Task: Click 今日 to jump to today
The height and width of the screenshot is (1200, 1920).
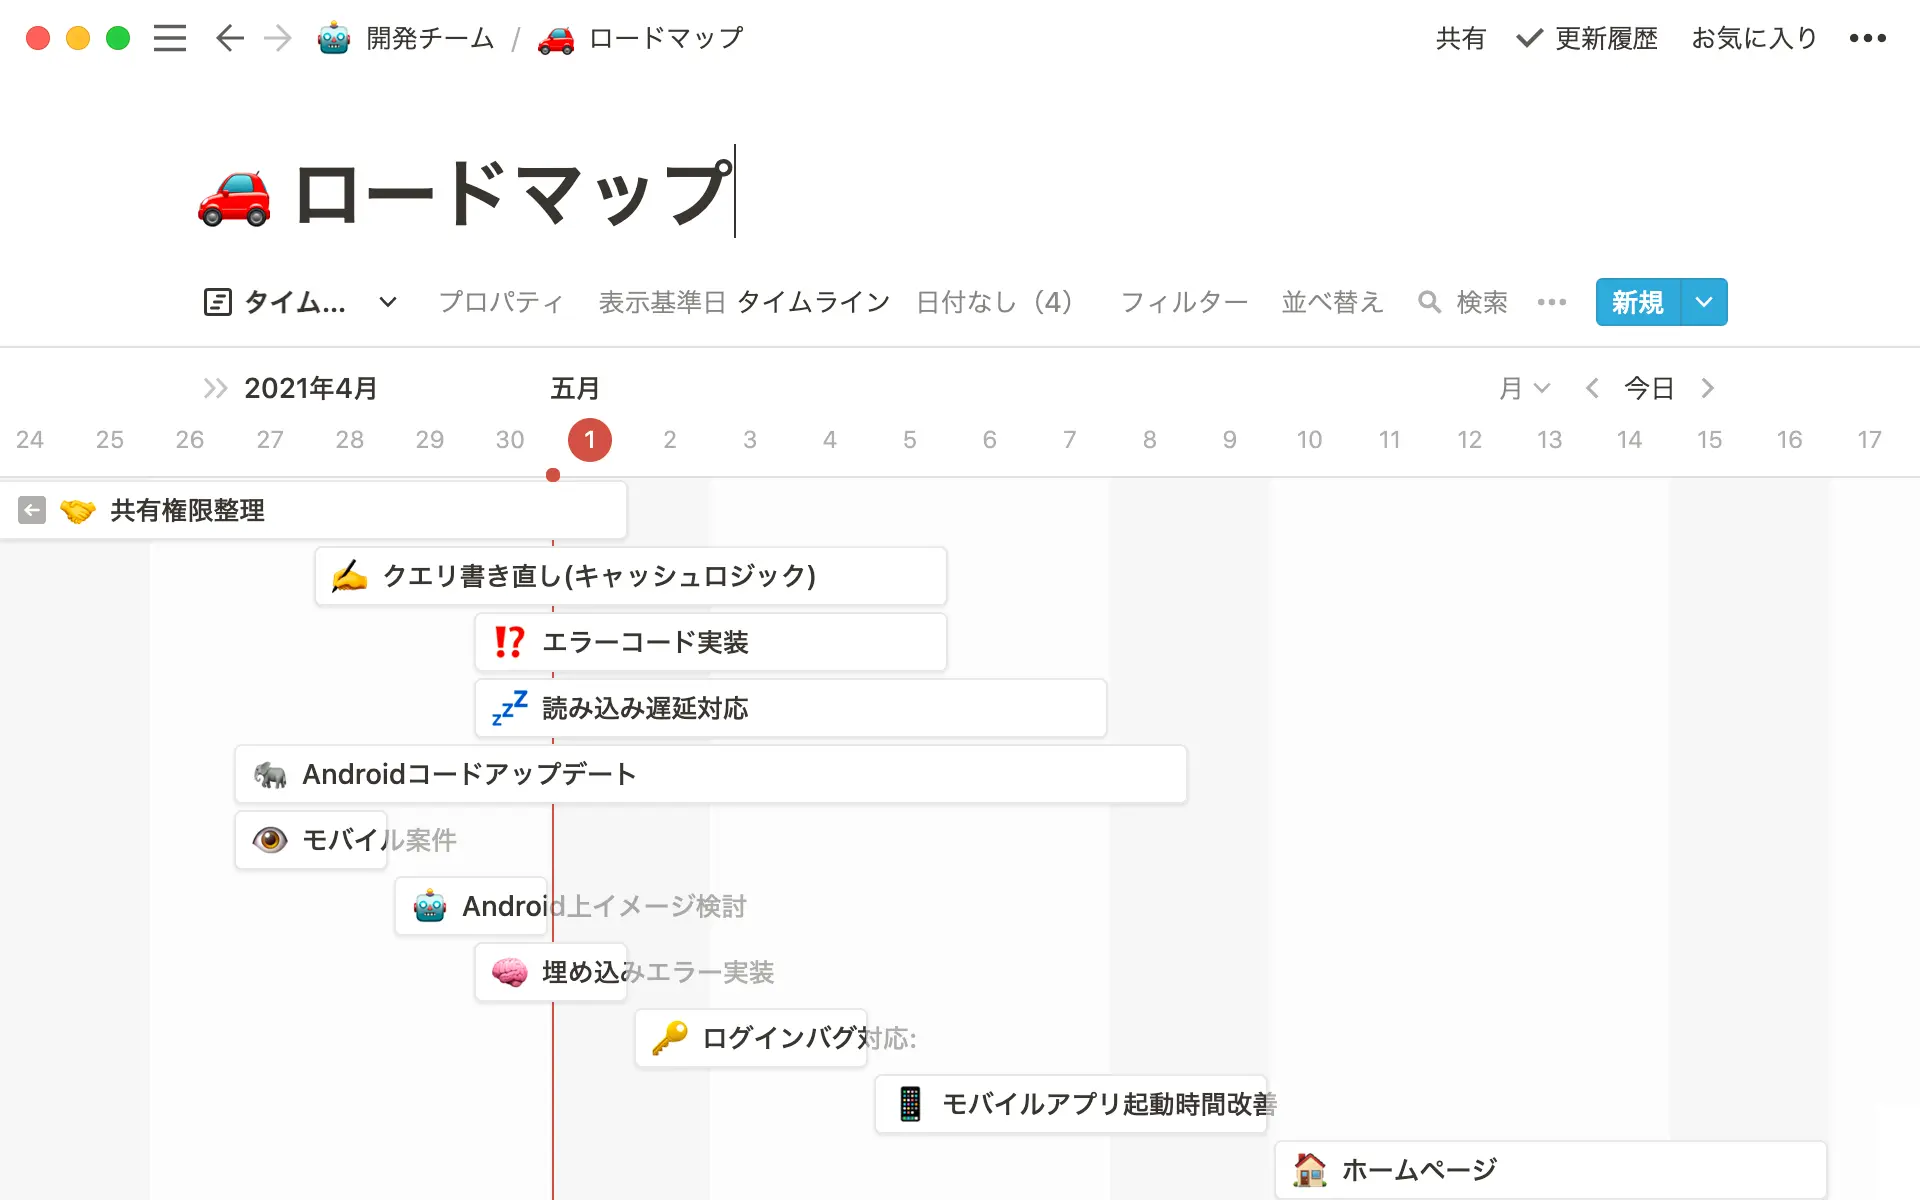Action: pos(1648,388)
